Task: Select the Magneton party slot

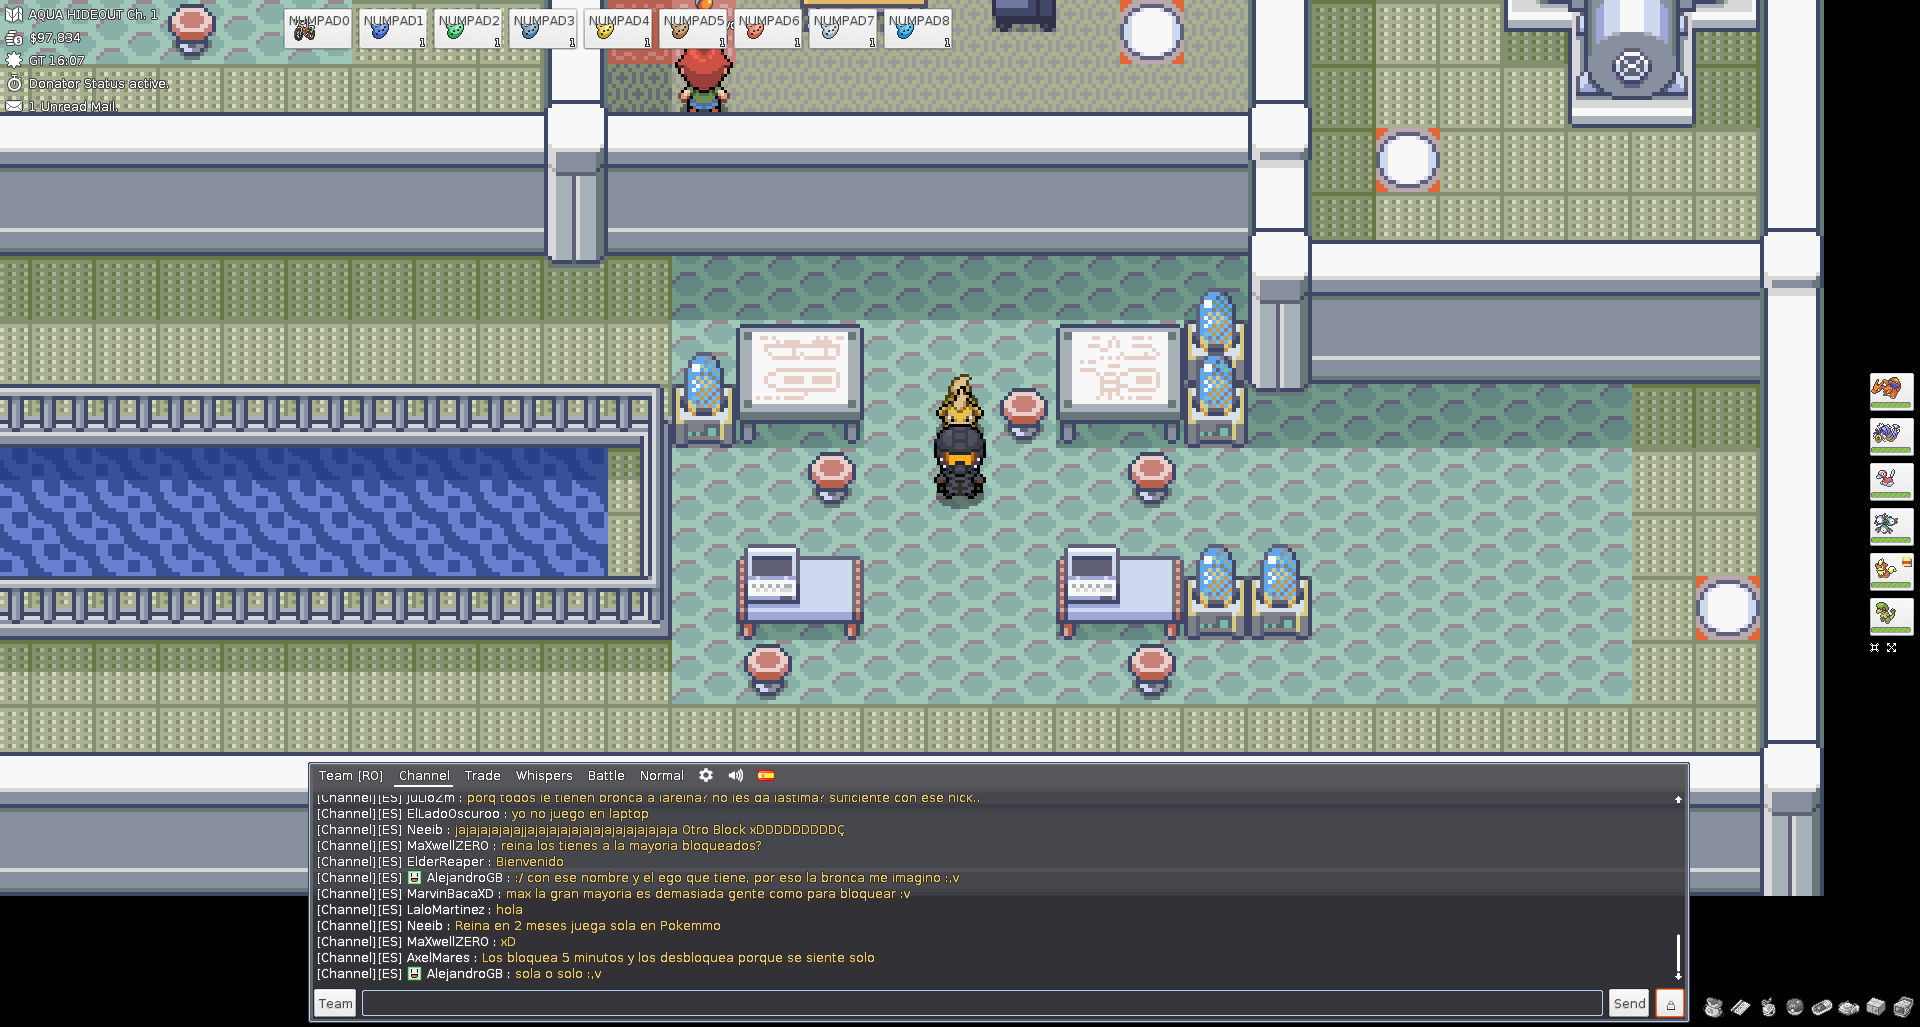Action: click(x=1891, y=526)
